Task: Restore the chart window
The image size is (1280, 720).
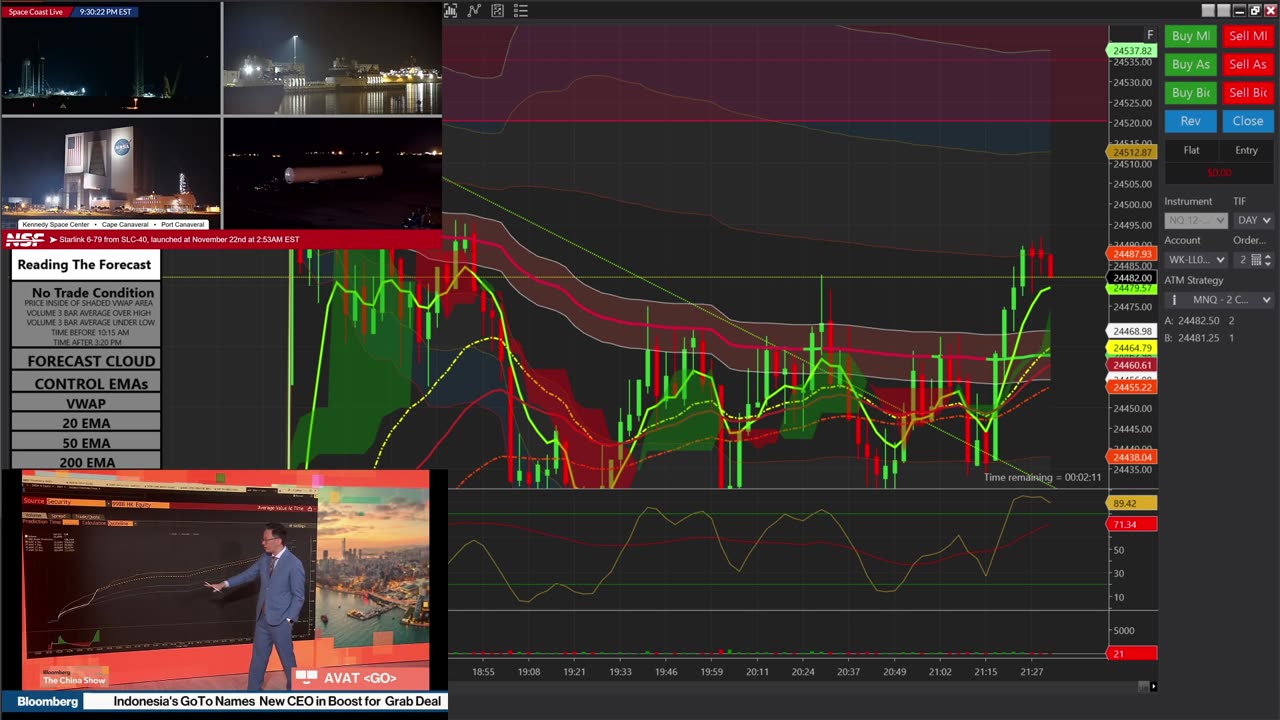Action: point(1255,10)
